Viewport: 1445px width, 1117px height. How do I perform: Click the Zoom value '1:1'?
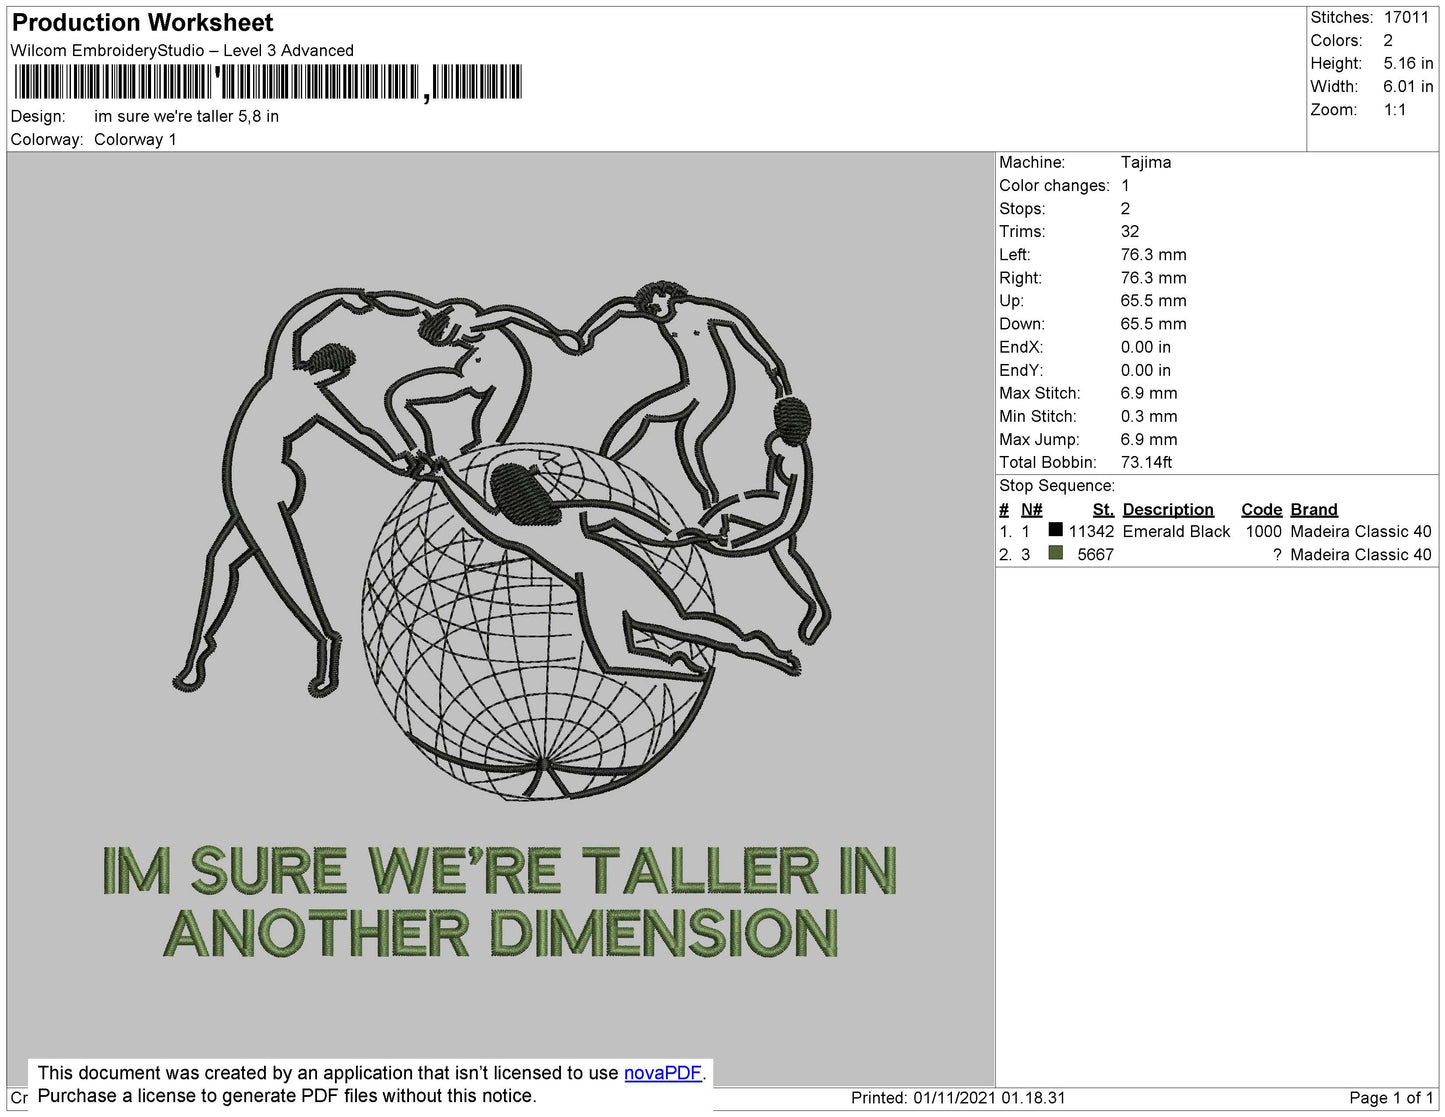click(1395, 110)
